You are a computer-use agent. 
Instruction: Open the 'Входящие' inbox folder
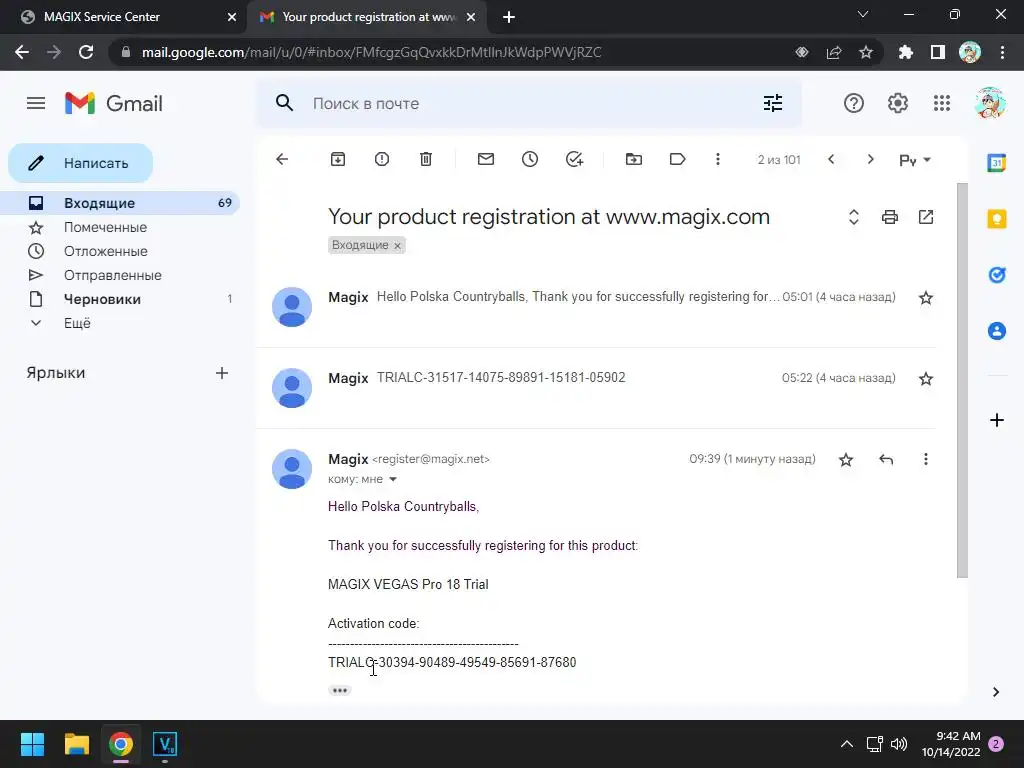tap(120, 203)
